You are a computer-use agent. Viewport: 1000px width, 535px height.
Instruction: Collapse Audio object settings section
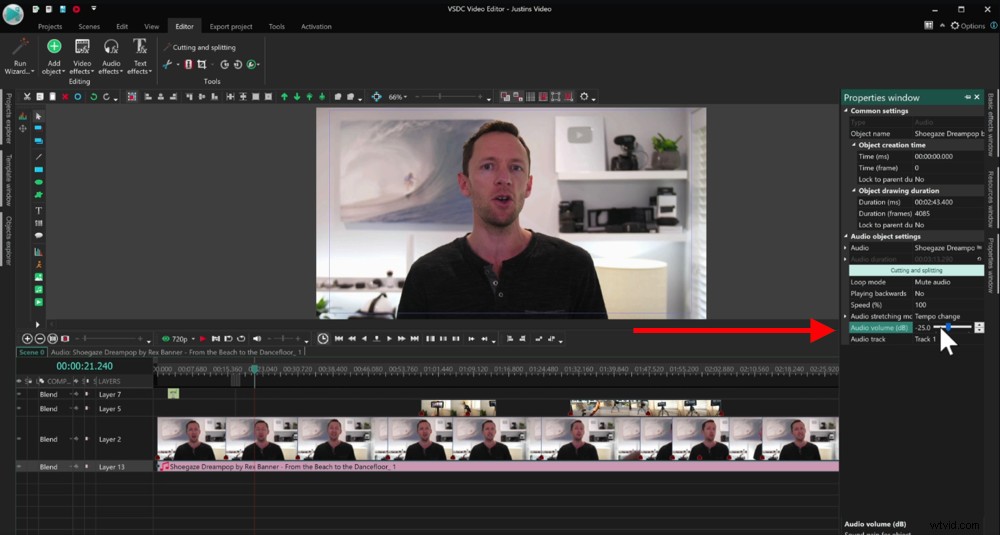[x=846, y=237]
